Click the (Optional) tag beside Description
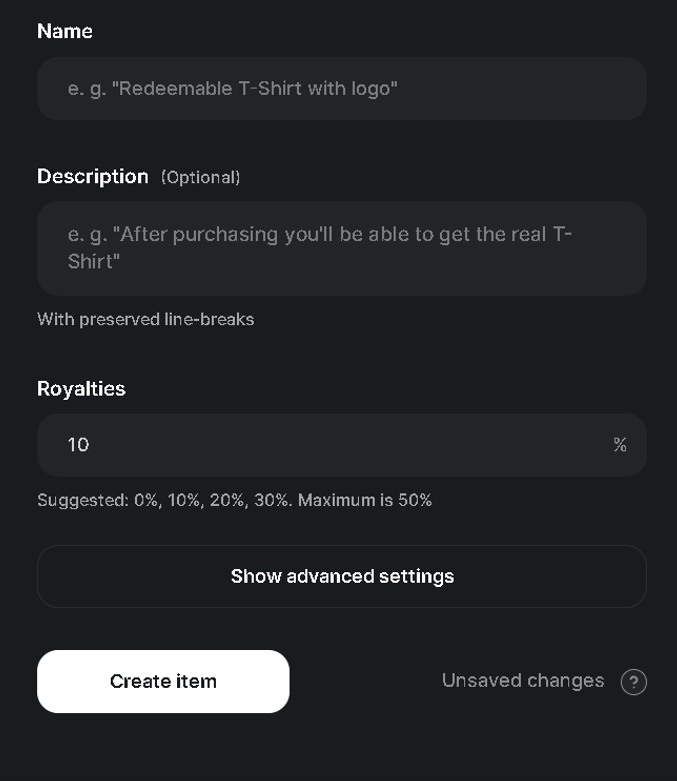The width and height of the screenshot is (677, 781). click(200, 177)
